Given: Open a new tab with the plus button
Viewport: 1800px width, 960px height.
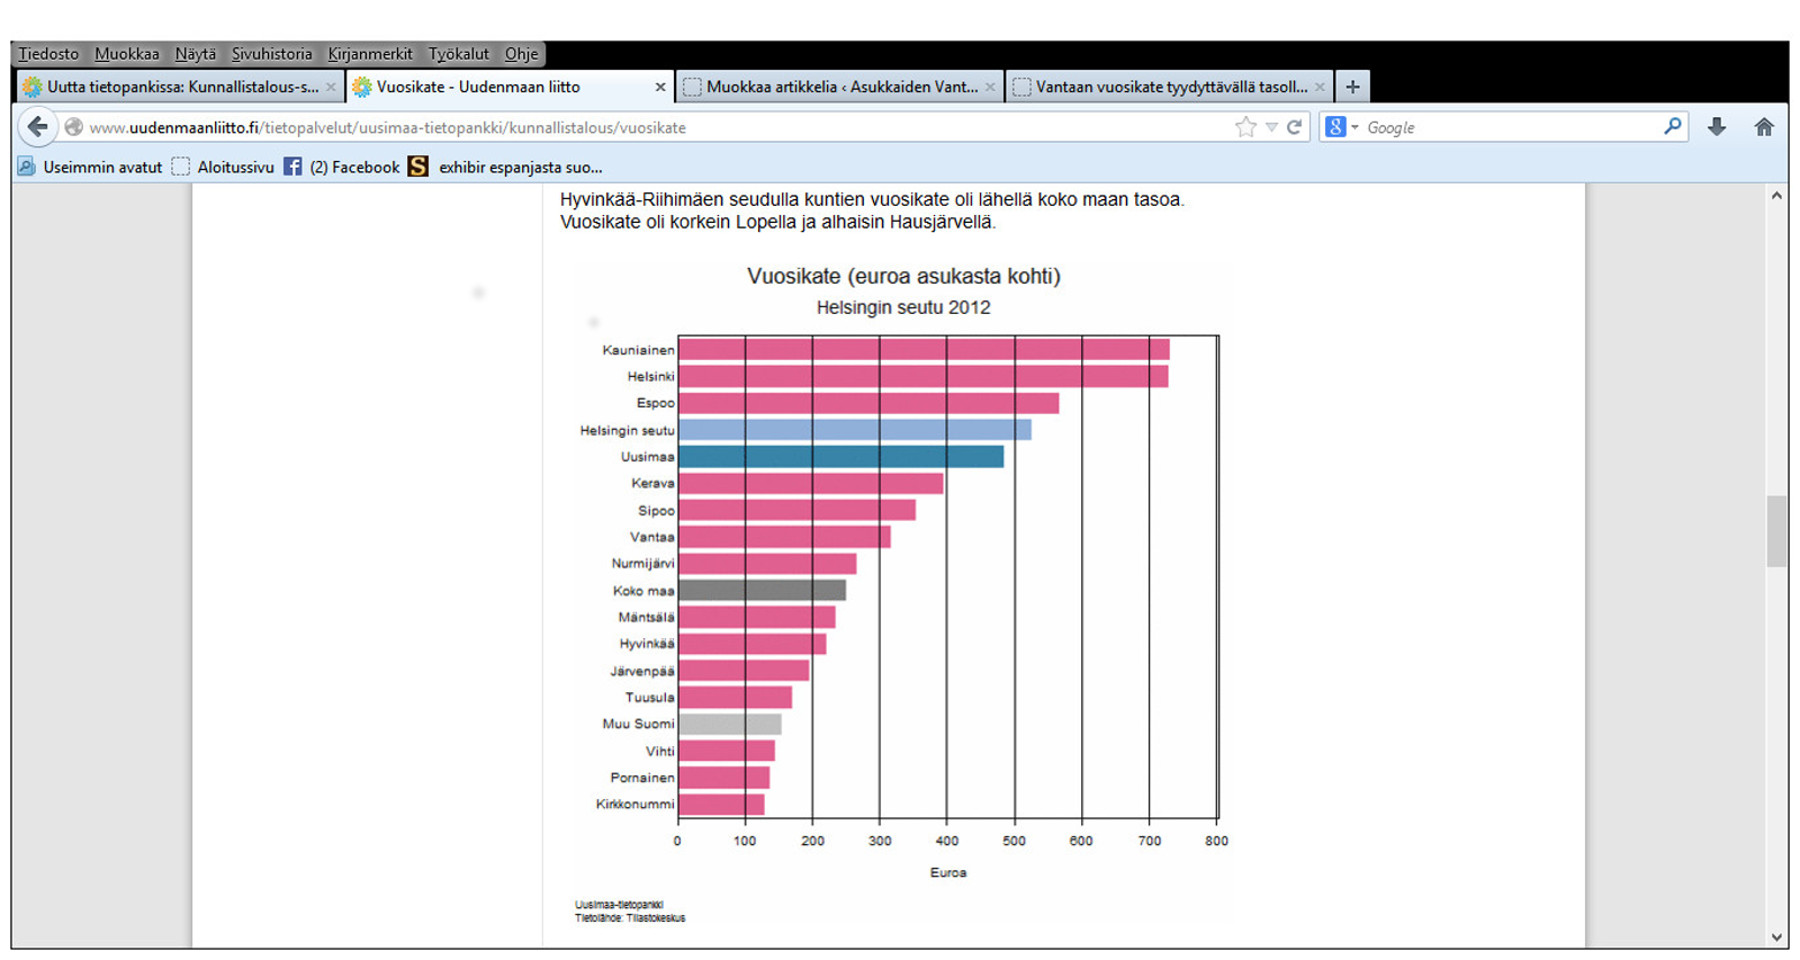Looking at the screenshot, I should 1352,87.
